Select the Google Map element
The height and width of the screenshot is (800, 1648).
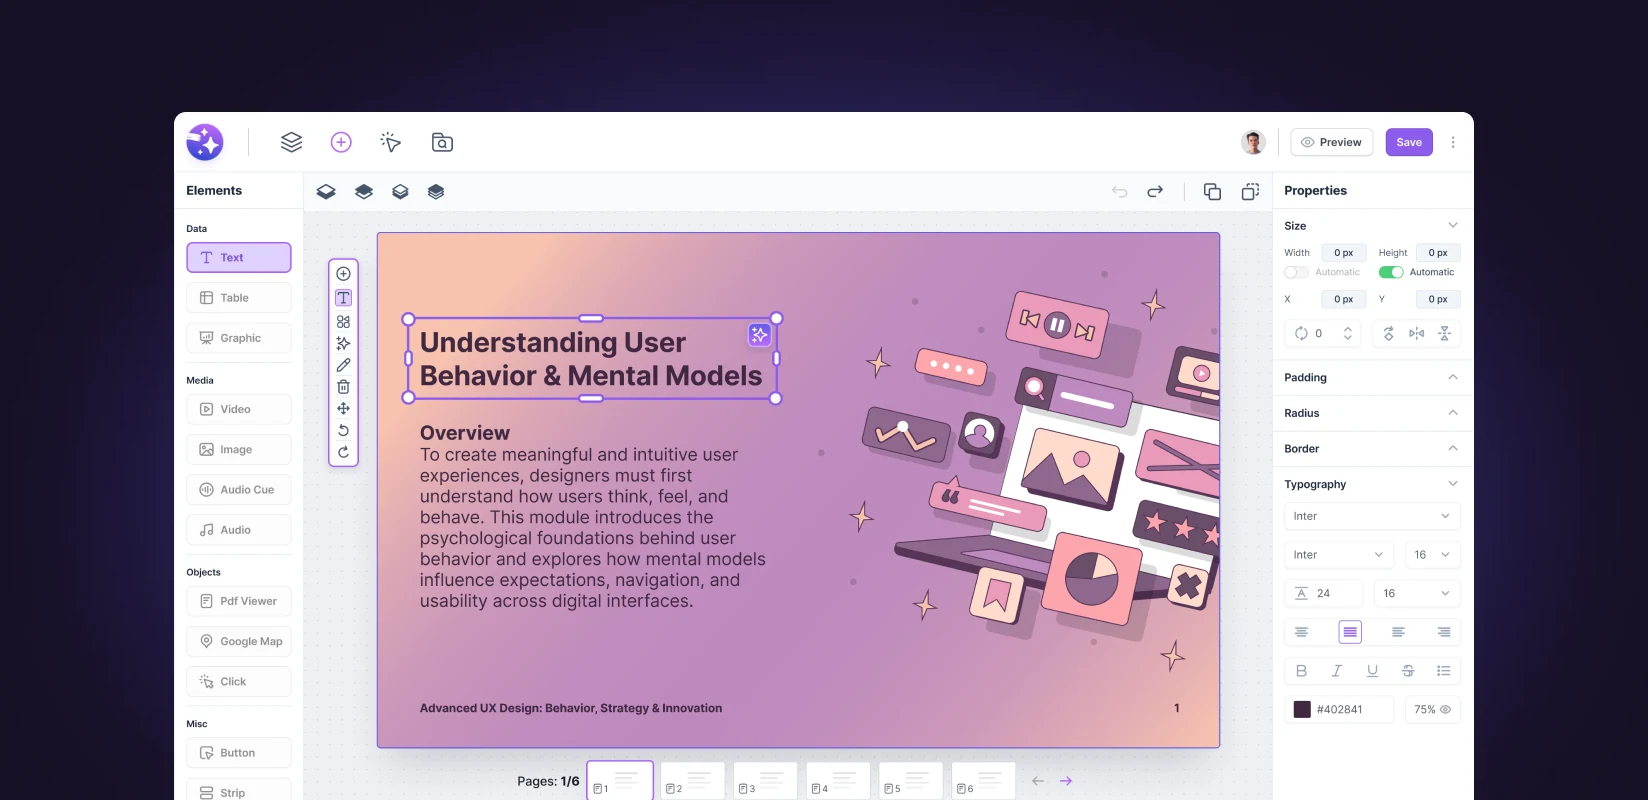pyautogui.click(x=239, y=641)
